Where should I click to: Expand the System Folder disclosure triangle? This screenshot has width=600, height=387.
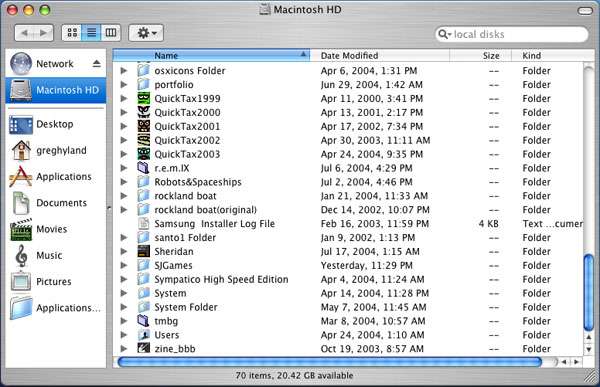(x=124, y=307)
